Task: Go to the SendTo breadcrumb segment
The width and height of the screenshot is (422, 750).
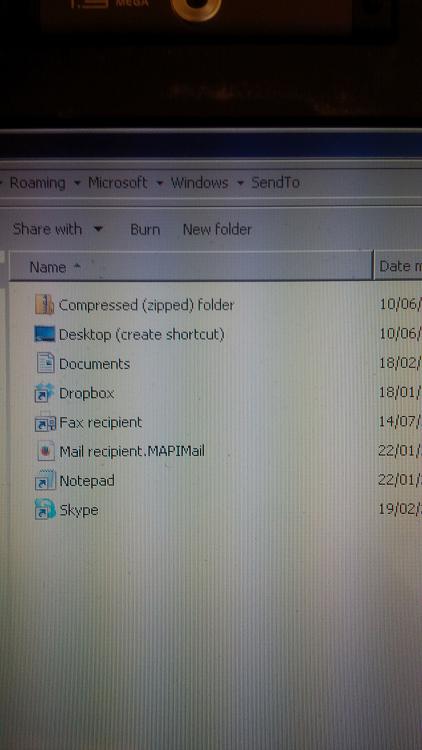Action: pos(276,183)
